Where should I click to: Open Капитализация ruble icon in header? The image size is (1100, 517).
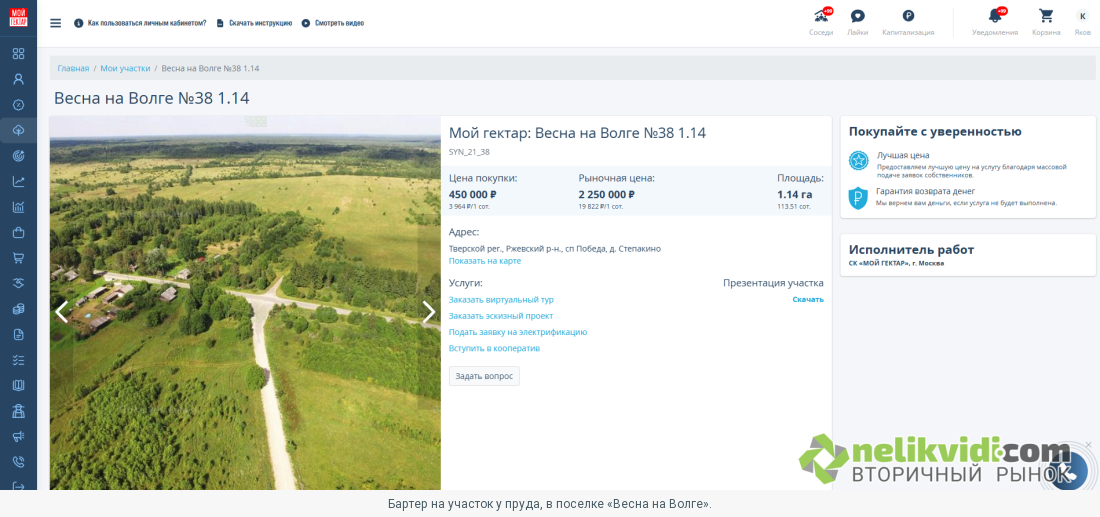908,22
